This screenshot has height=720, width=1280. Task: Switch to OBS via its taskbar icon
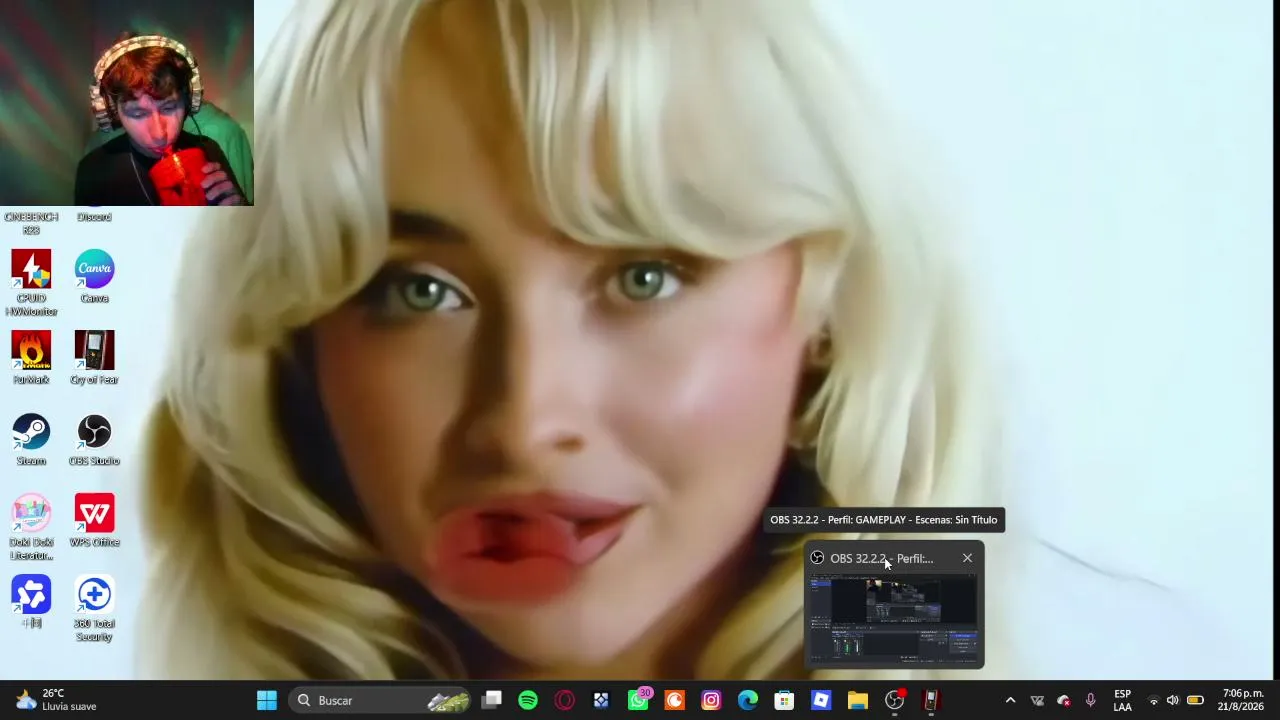[895, 700]
